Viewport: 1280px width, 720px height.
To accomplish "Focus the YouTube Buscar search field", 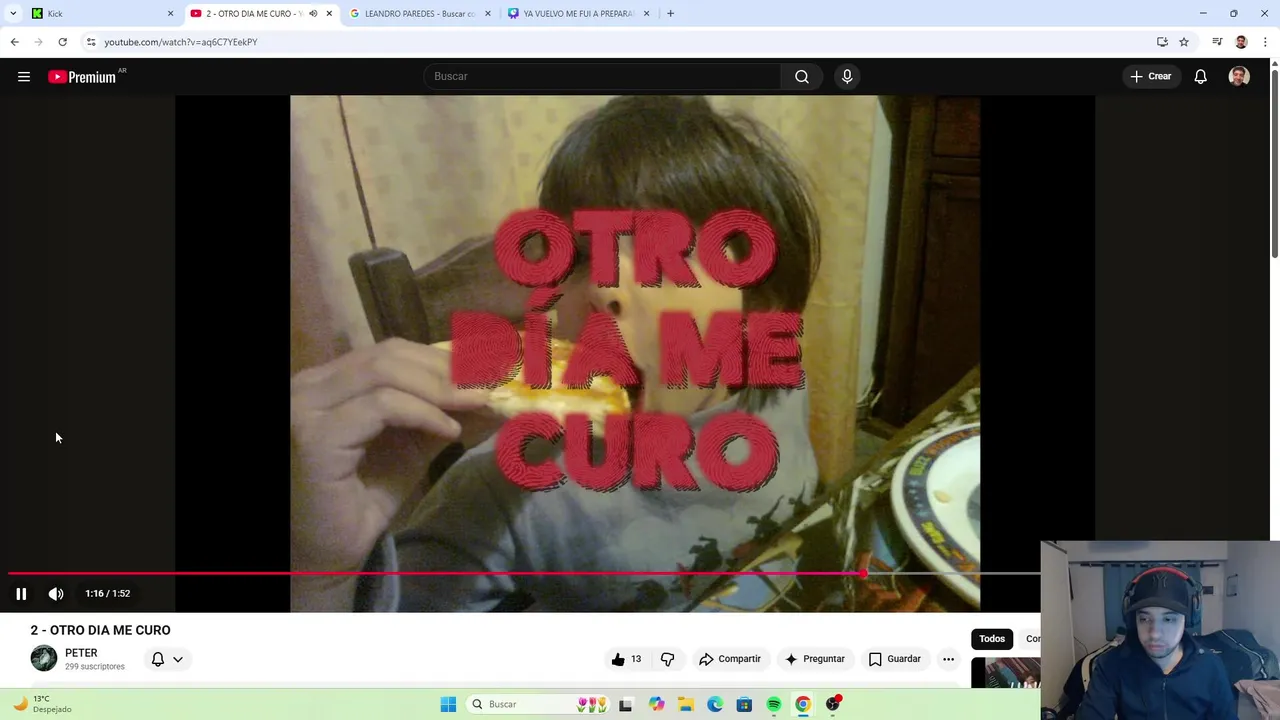I will click(603, 76).
